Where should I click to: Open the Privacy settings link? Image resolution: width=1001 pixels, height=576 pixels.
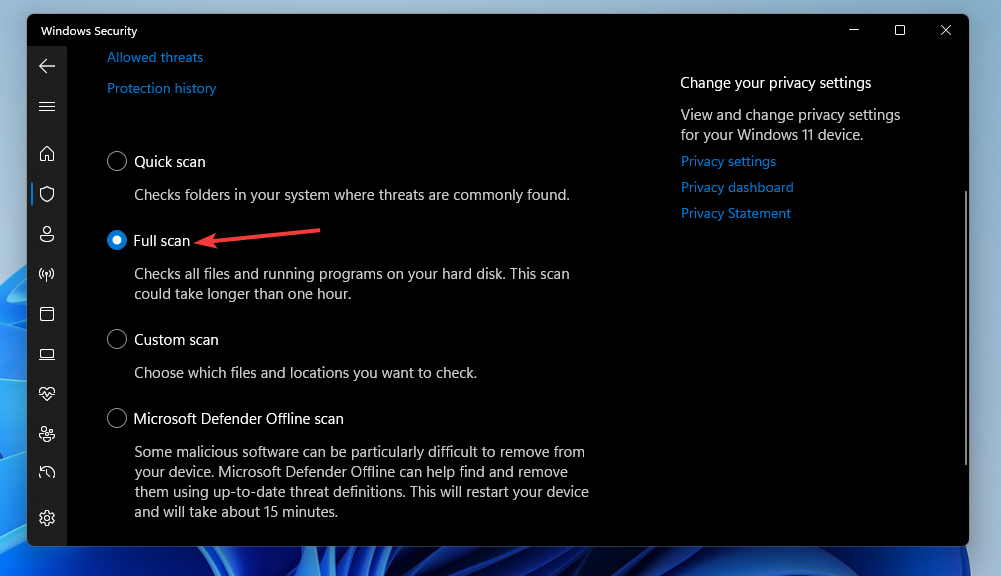pos(728,162)
